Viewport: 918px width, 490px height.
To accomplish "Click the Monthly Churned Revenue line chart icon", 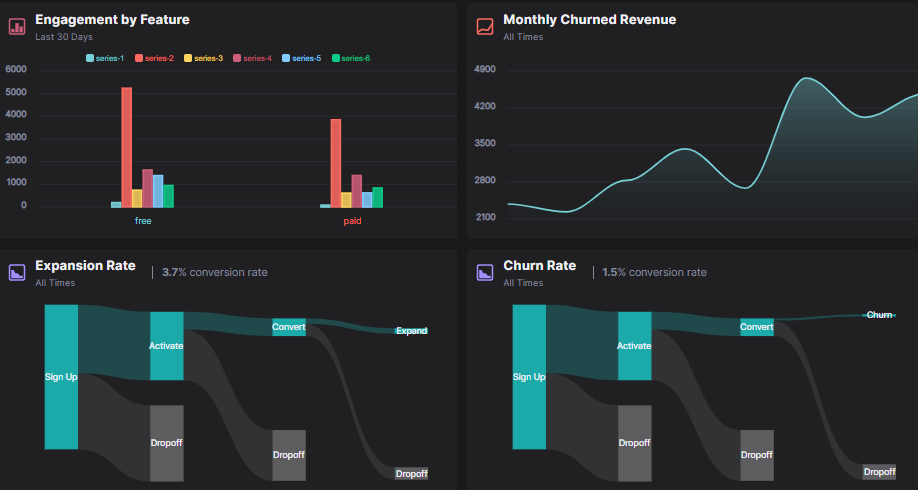I will pyautogui.click(x=485, y=26).
